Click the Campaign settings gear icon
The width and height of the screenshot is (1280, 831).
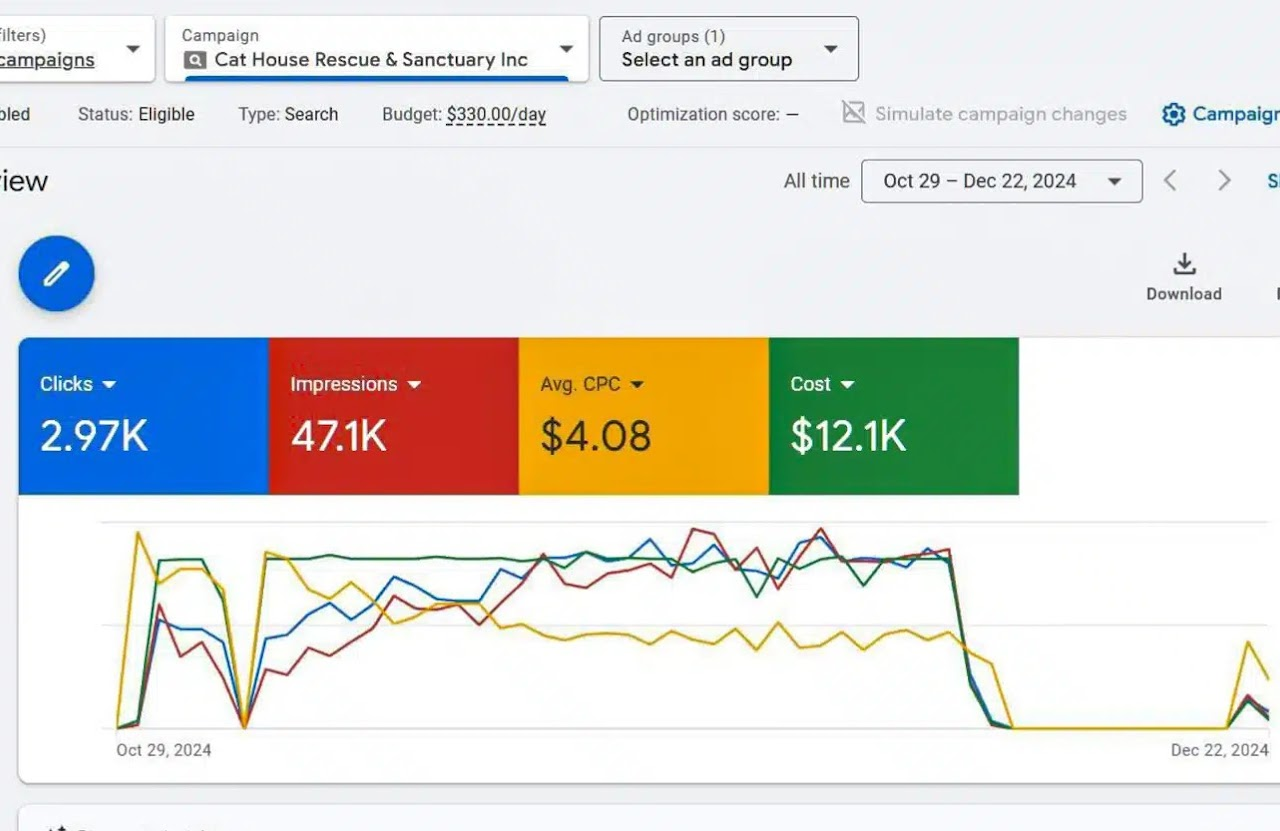(x=1173, y=114)
